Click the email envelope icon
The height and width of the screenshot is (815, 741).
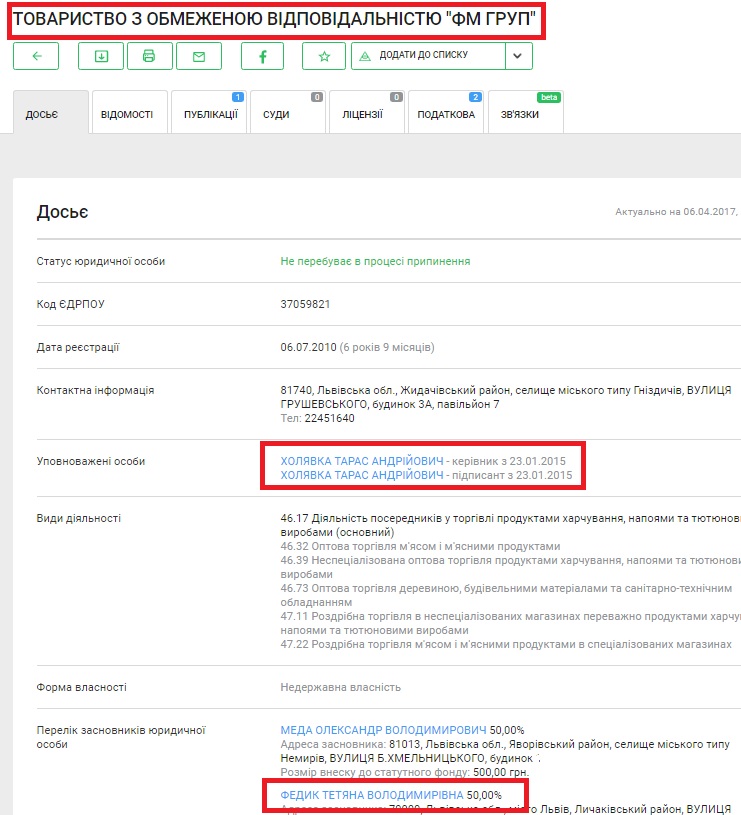pyautogui.click(x=199, y=56)
